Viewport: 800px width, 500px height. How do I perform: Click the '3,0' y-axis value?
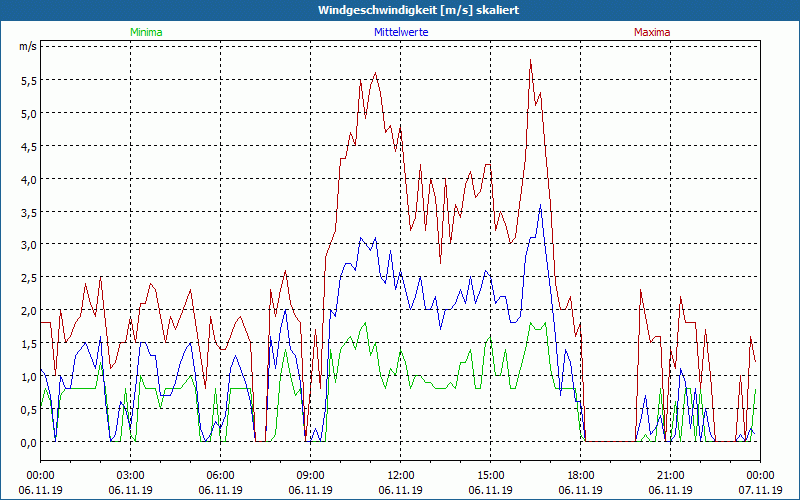29,244
